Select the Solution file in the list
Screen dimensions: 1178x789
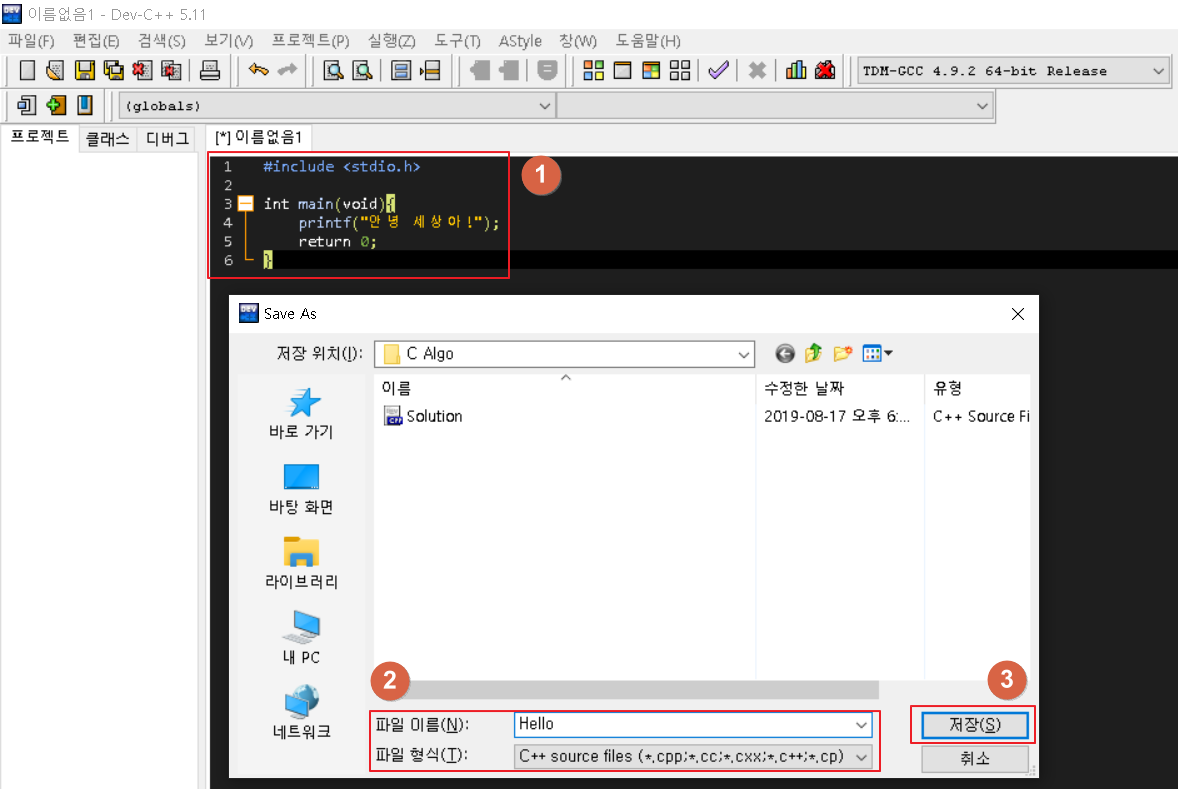pos(423,416)
